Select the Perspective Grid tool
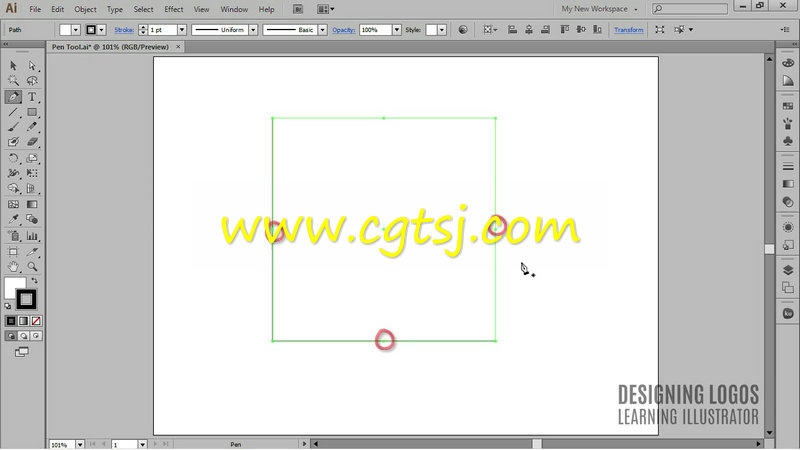 [32, 188]
